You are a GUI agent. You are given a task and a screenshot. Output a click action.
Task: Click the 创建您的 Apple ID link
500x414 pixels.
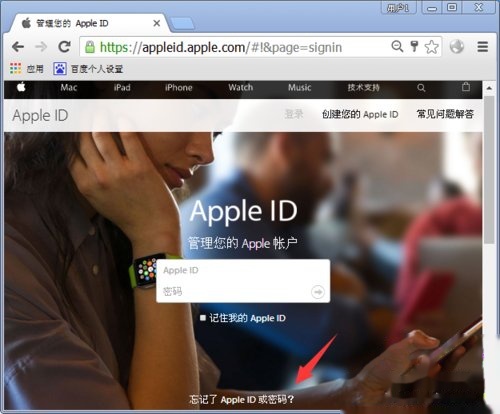pos(360,114)
